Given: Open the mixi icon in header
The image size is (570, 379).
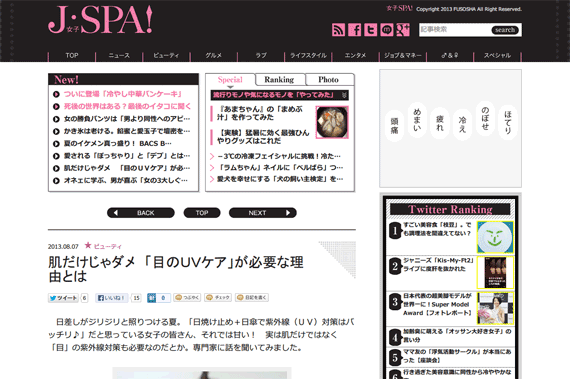Looking at the screenshot, I should (x=387, y=29).
